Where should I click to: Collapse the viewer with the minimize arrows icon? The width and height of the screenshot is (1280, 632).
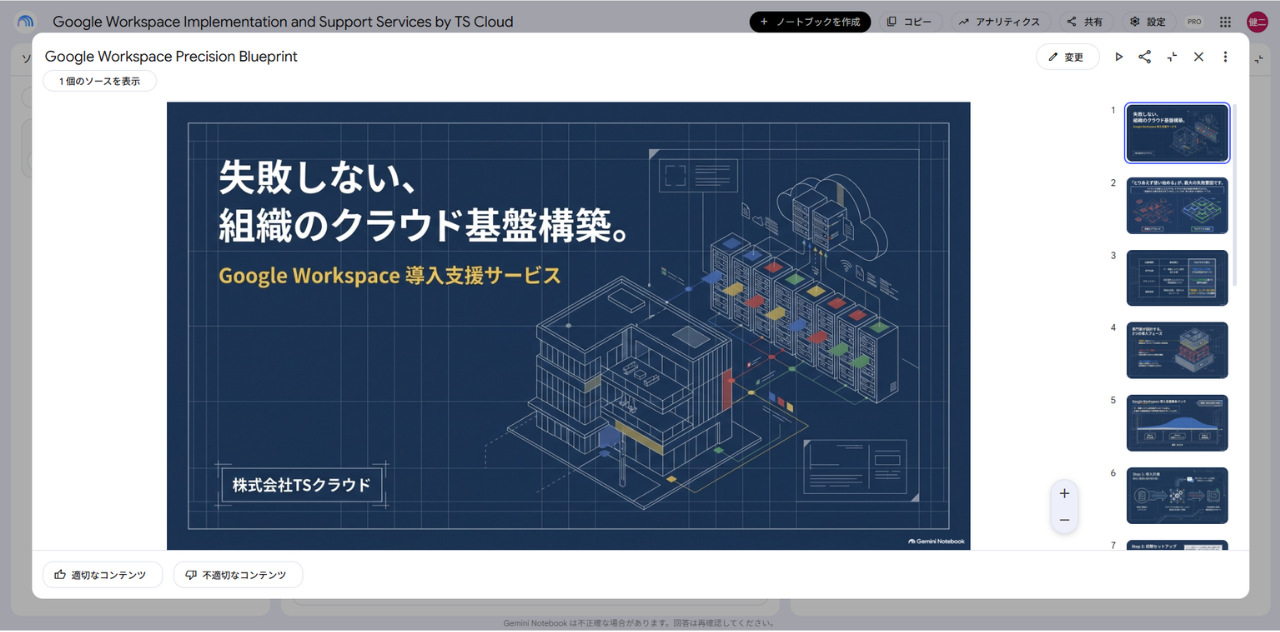pos(1172,57)
